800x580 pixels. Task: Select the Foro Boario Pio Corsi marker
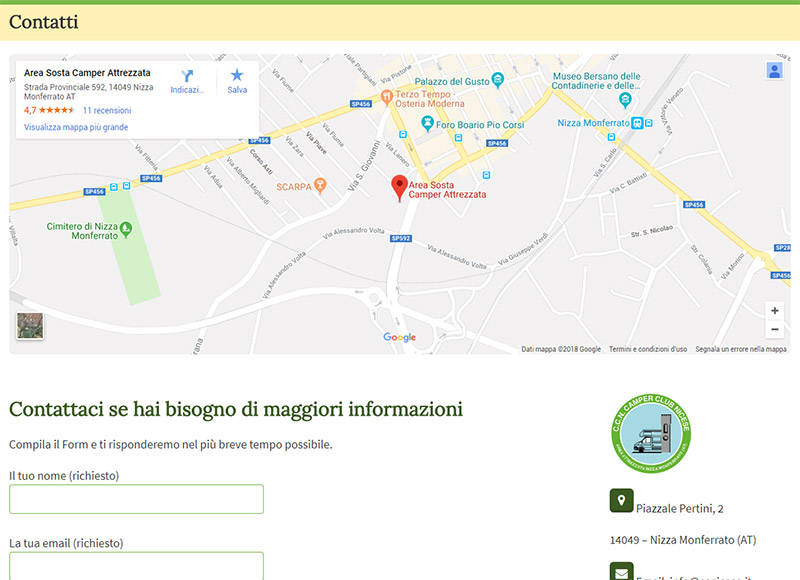pos(428,123)
